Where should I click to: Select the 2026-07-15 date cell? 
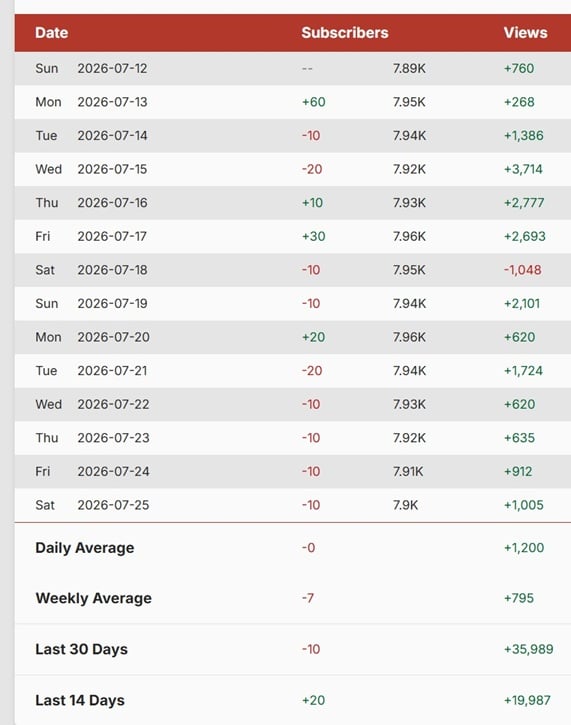(112, 169)
